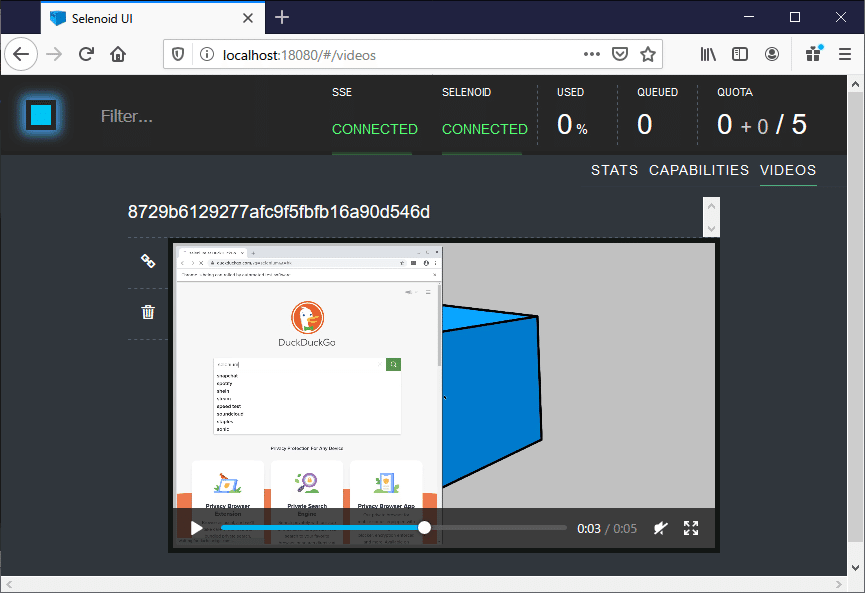Click horizontal scrollbar right arrow
This screenshot has width=865, height=593.
[839, 584]
